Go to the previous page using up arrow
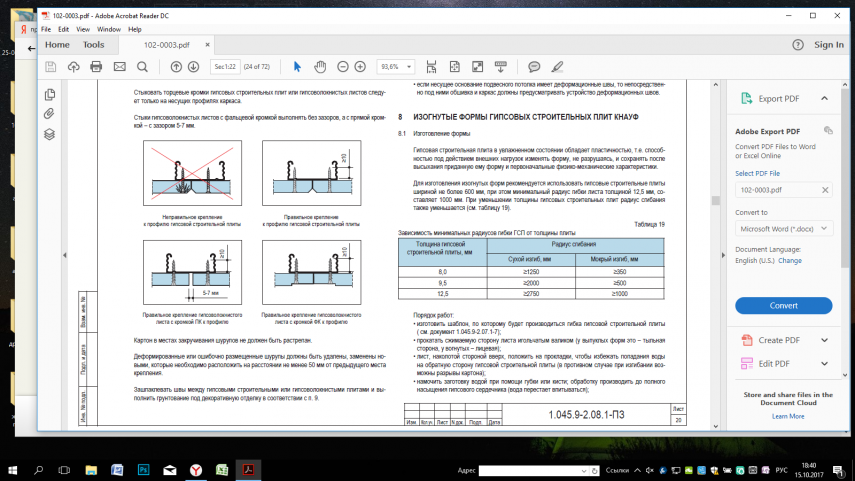Viewport: 855px width, 481px height. 176,66
